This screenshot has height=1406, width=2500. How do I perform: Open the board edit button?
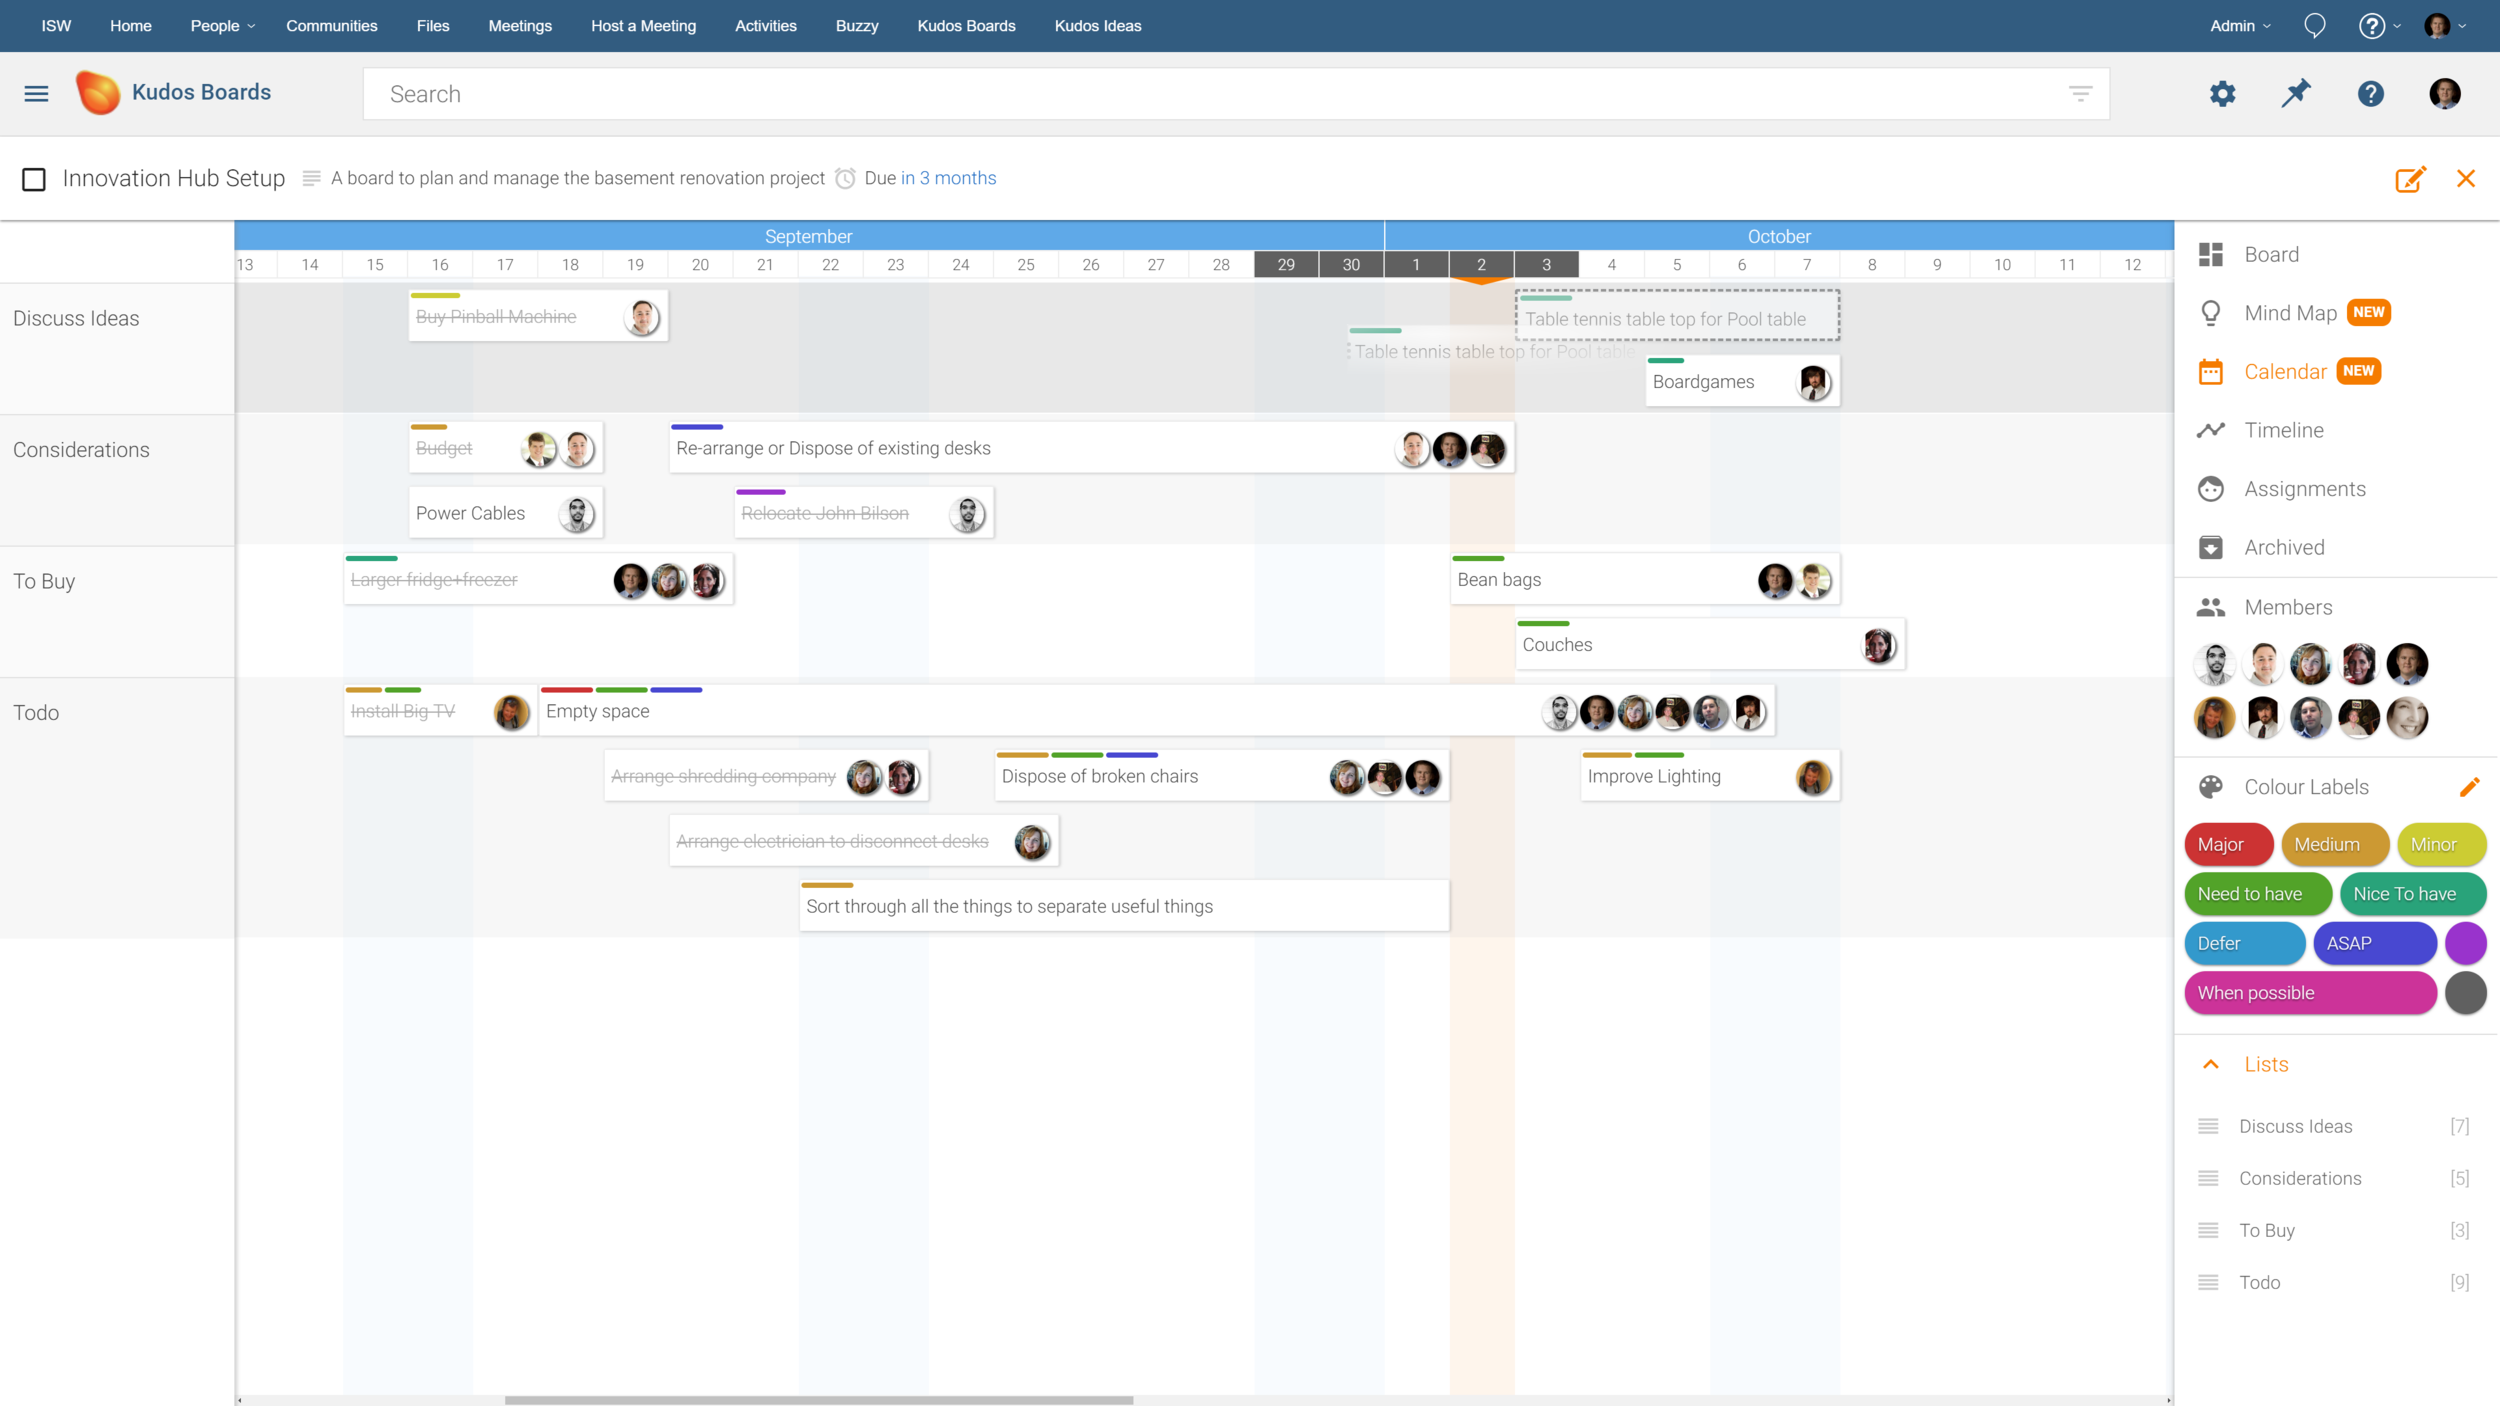tap(2410, 179)
